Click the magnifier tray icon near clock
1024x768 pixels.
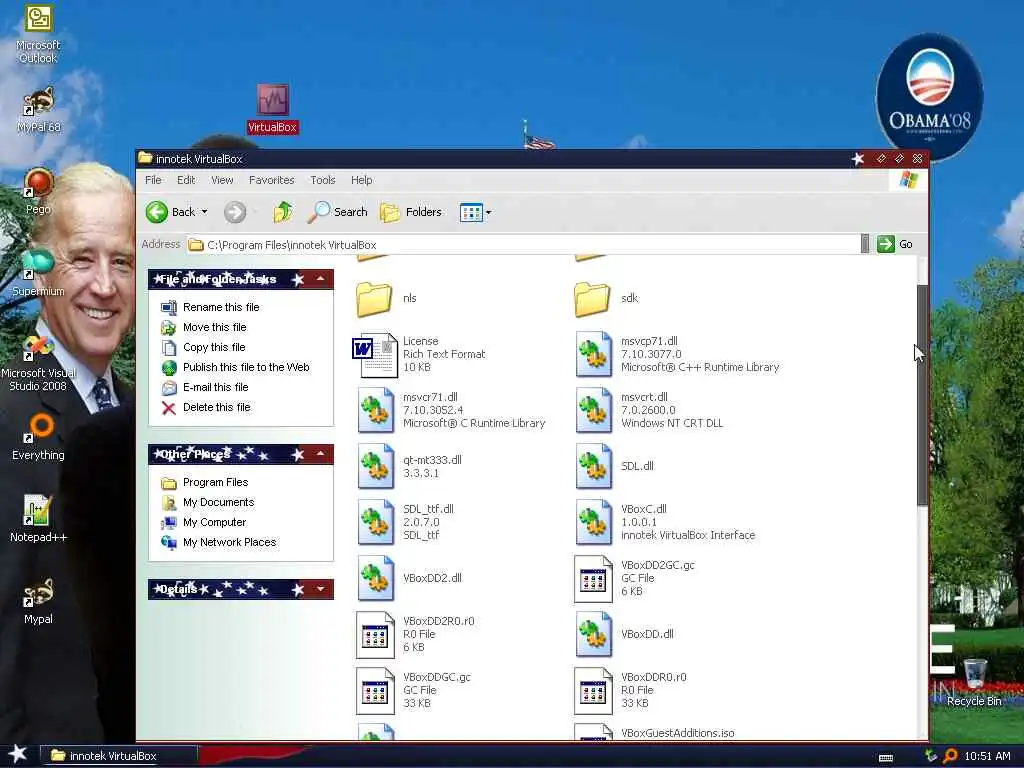click(x=950, y=756)
